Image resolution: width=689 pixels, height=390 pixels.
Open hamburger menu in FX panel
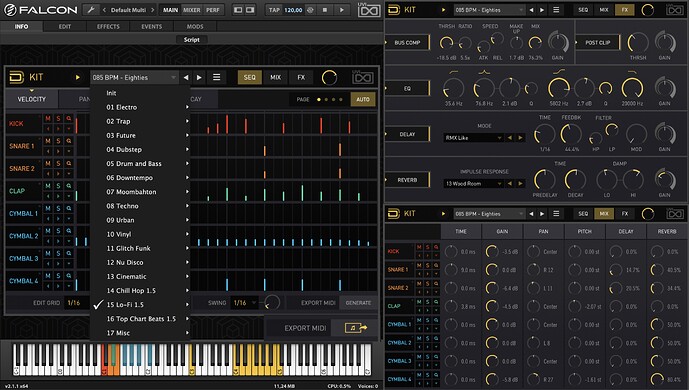(x=556, y=10)
